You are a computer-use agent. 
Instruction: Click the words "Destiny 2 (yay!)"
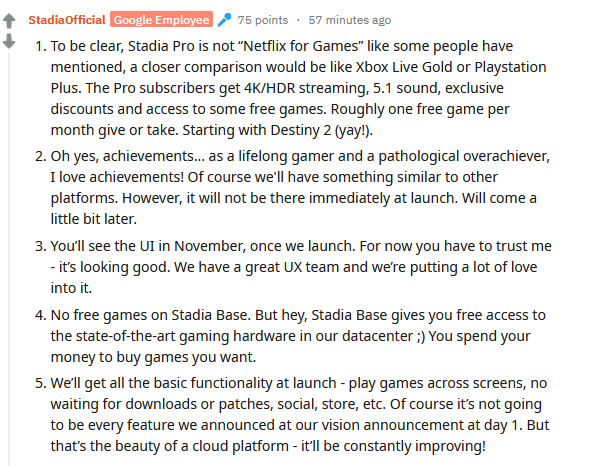coord(321,130)
